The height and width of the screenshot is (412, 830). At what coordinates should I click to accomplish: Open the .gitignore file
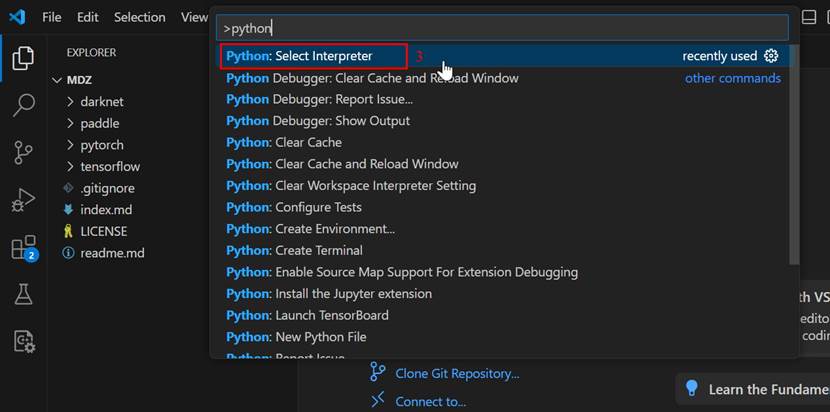[x=107, y=188]
